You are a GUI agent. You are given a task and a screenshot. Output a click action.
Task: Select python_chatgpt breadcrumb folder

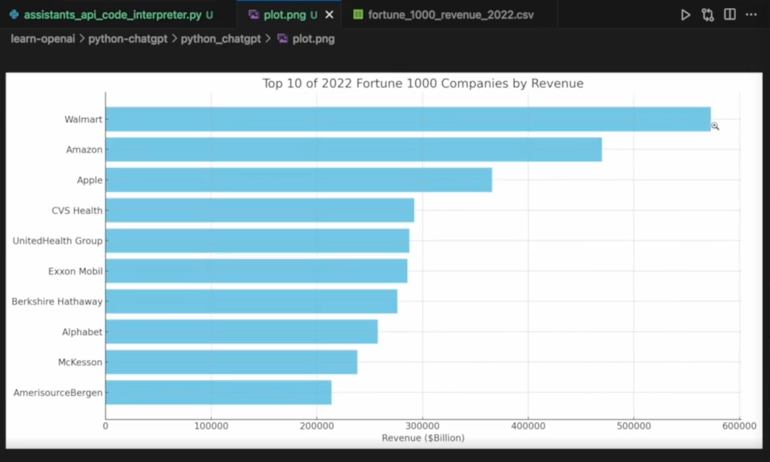220,39
